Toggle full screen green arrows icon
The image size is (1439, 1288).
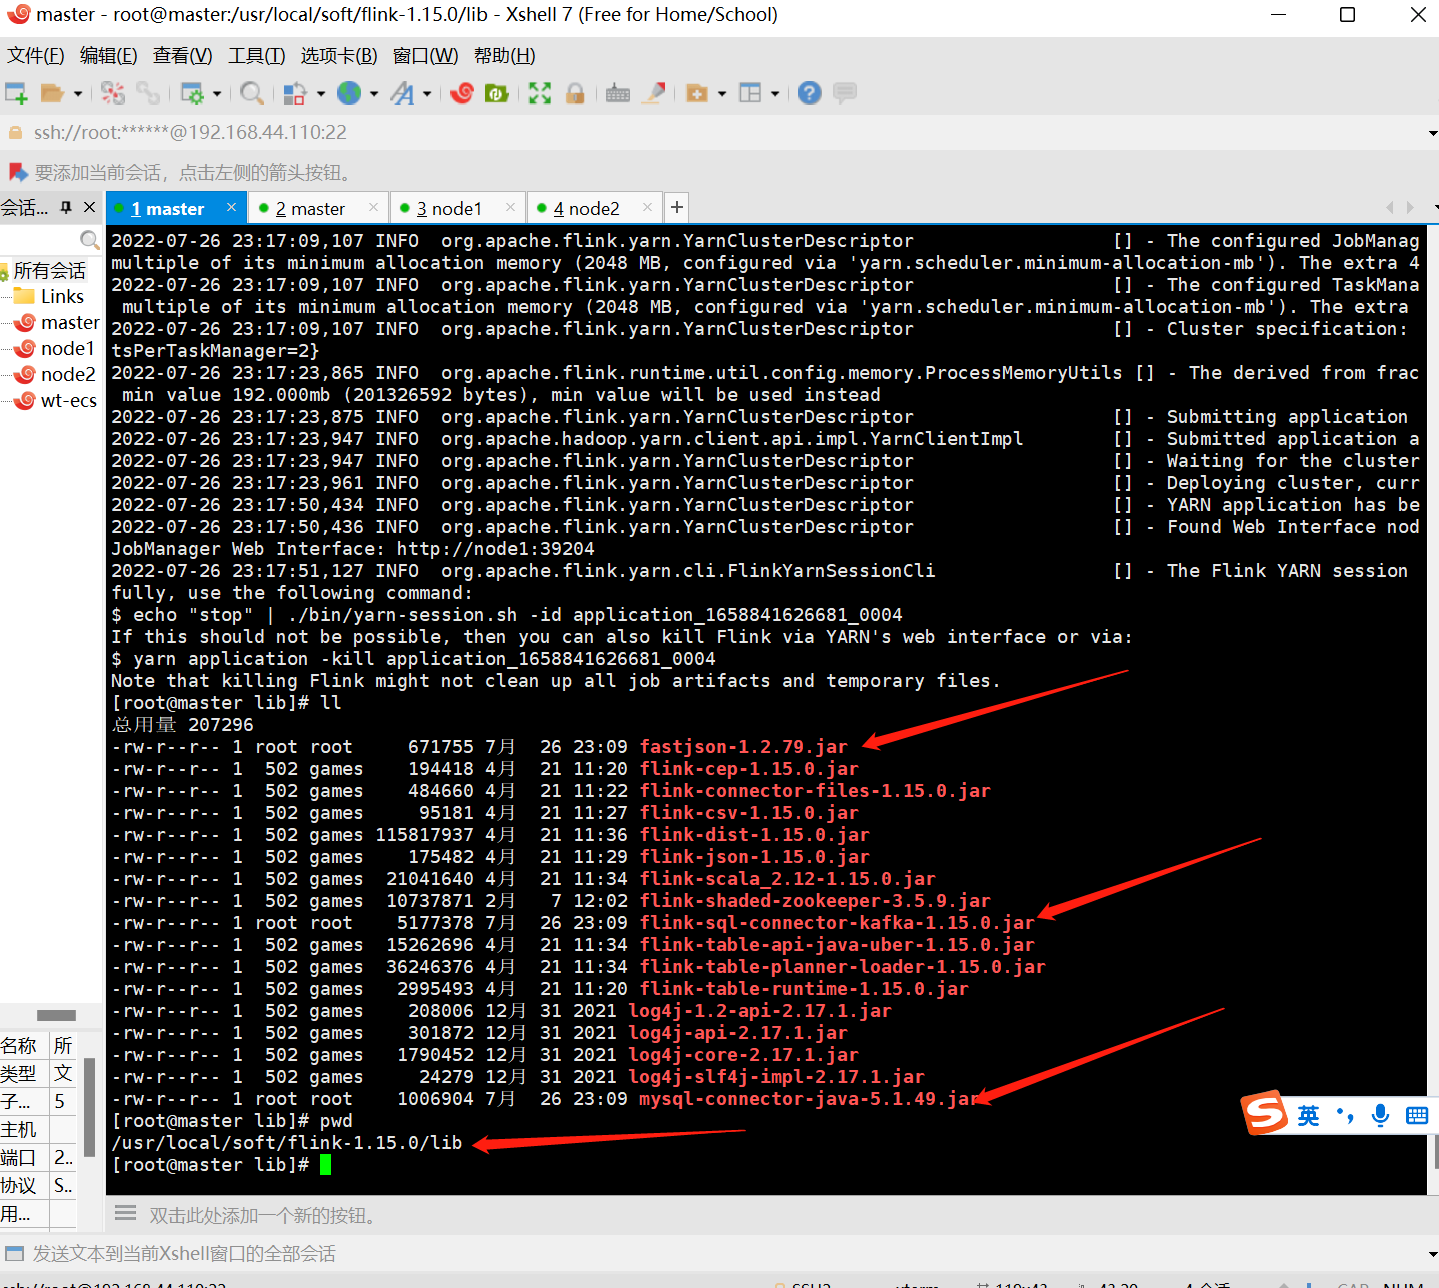(540, 93)
